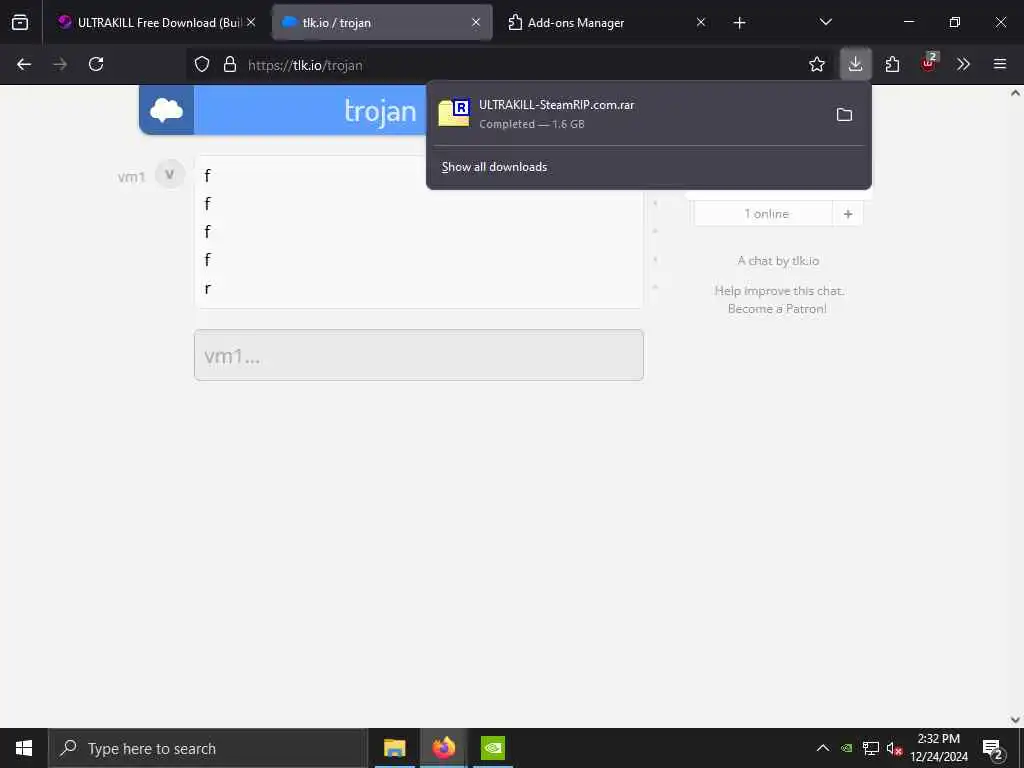1024x768 pixels.
Task: Reload the current page
Action: 96,64
